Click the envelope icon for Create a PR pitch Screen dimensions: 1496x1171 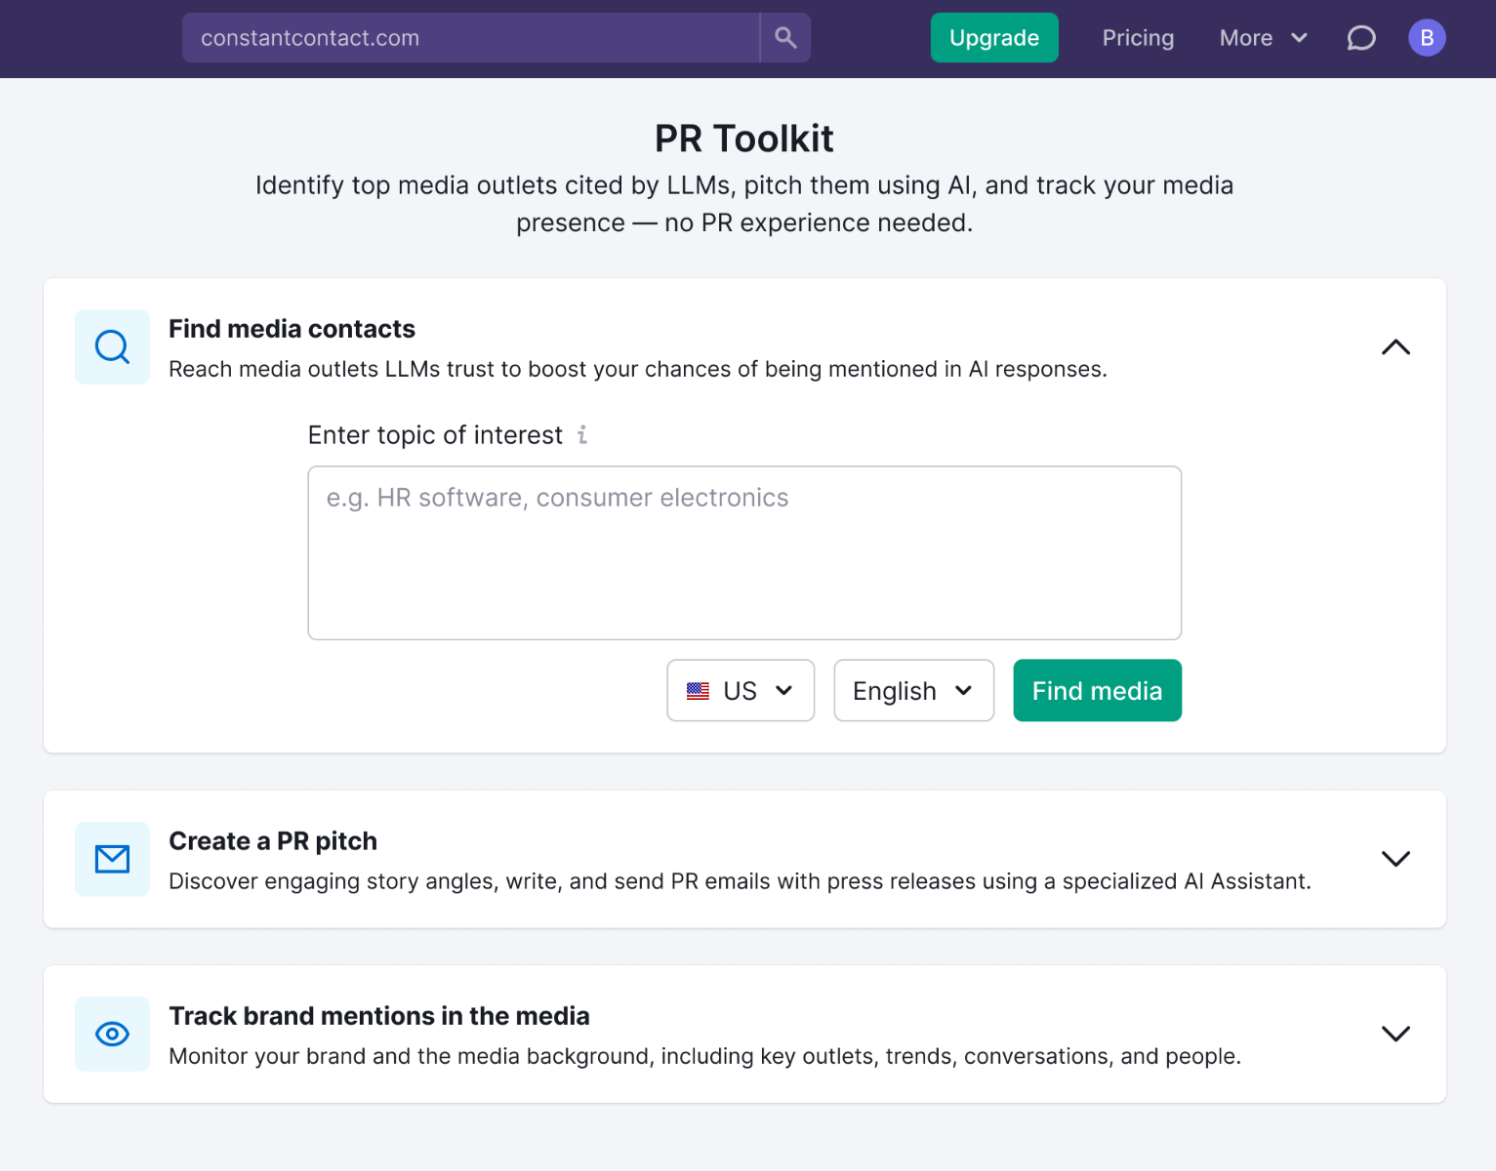(x=112, y=859)
